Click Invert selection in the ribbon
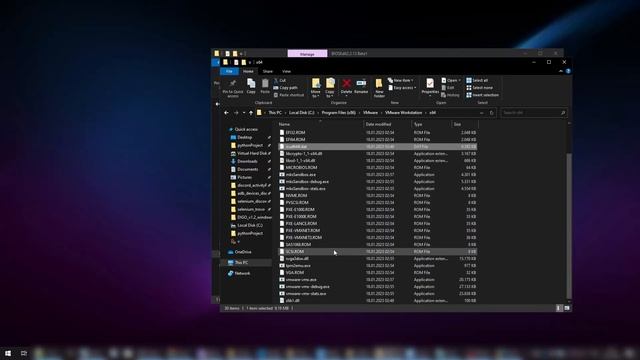This screenshot has width=640, height=360. (x=482, y=95)
